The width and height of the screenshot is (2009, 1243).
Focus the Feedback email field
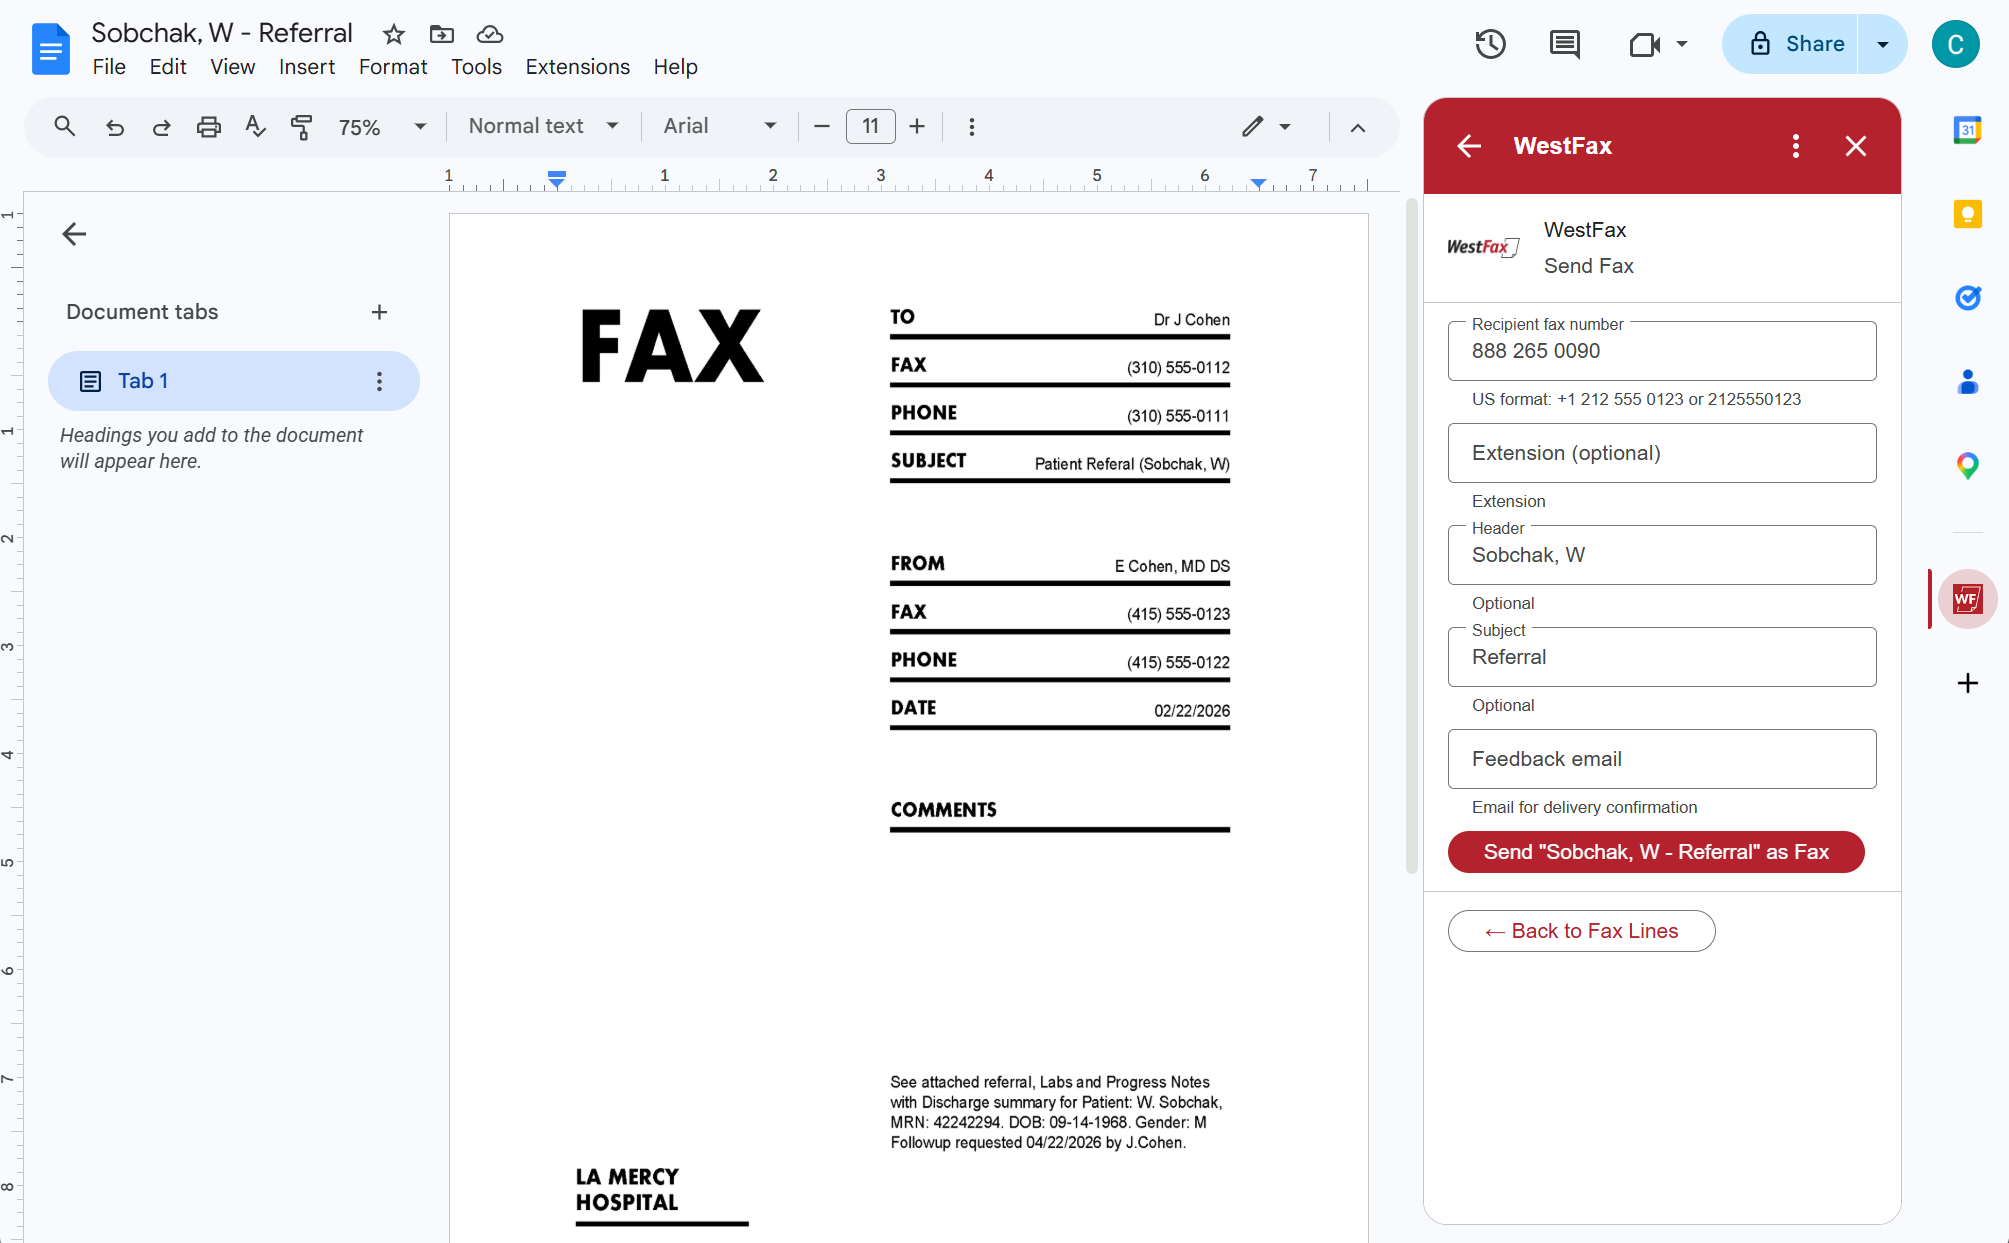(x=1662, y=759)
